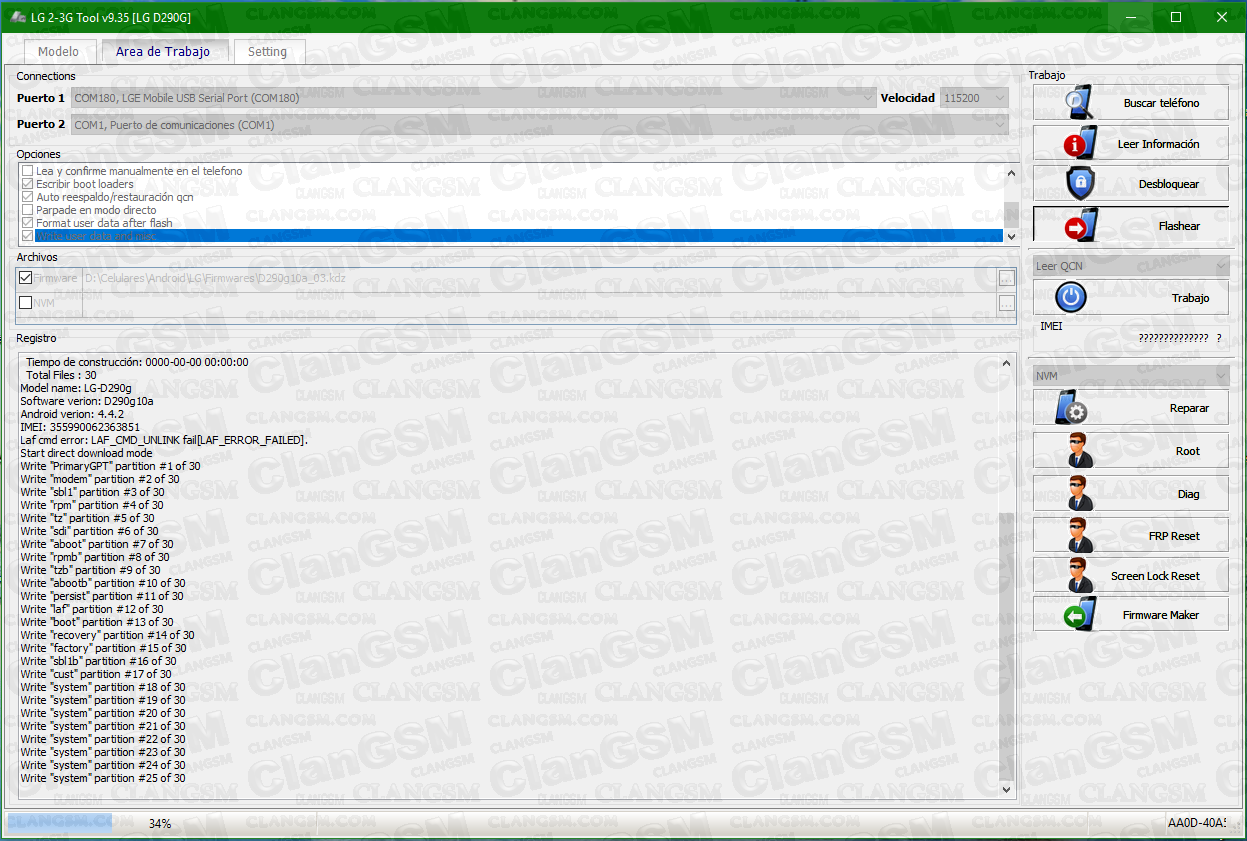Click the 'Total Files : 30' log line

pyautogui.click(x=61, y=375)
